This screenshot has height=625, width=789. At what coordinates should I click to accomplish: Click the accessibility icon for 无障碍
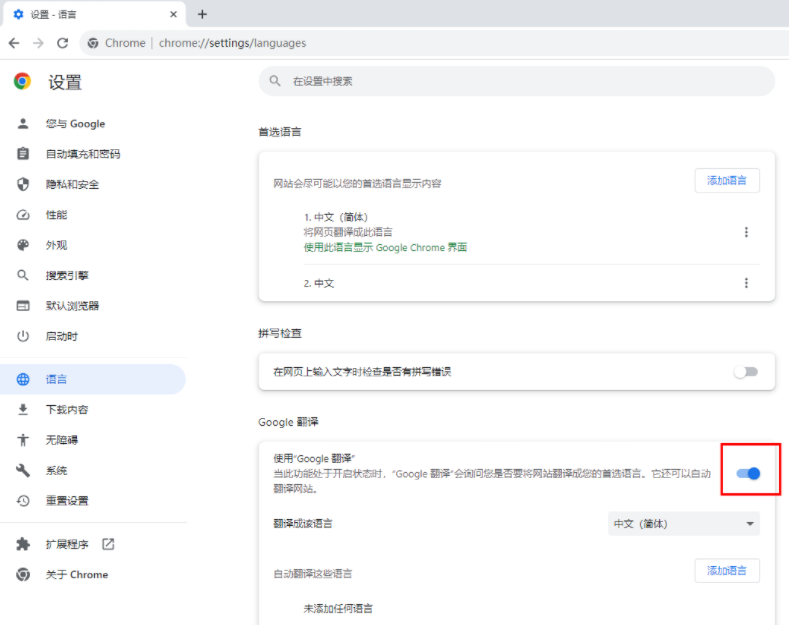(x=23, y=440)
